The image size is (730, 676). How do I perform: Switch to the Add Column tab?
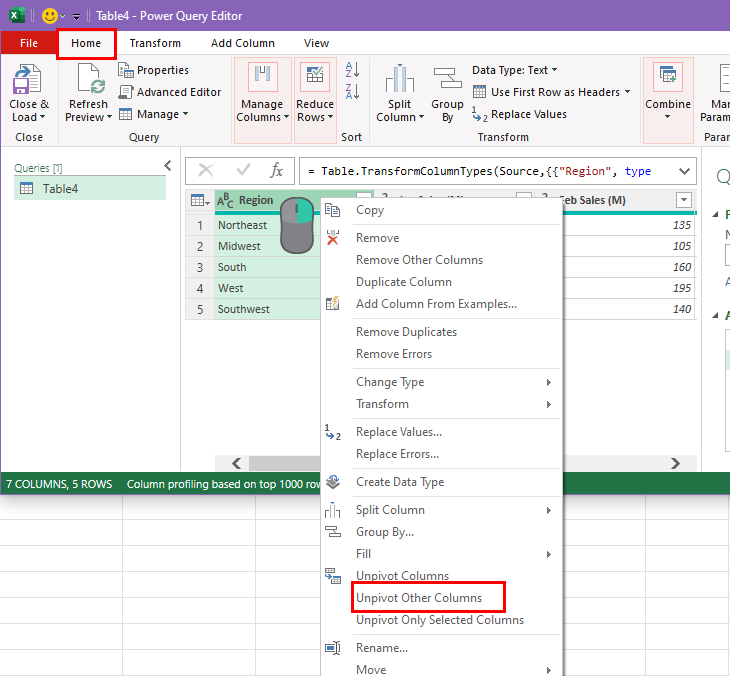coord(243,43)
